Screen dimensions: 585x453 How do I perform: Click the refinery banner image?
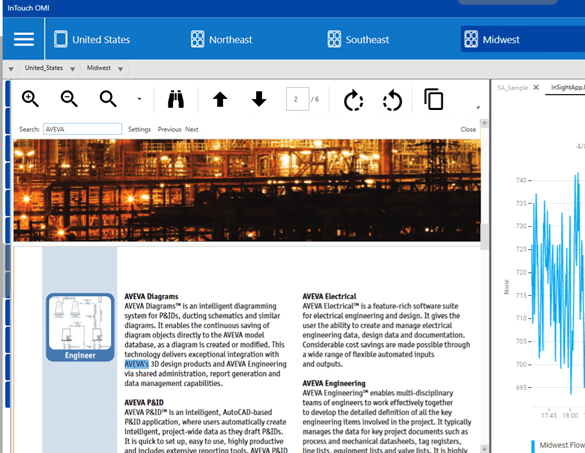247,190
